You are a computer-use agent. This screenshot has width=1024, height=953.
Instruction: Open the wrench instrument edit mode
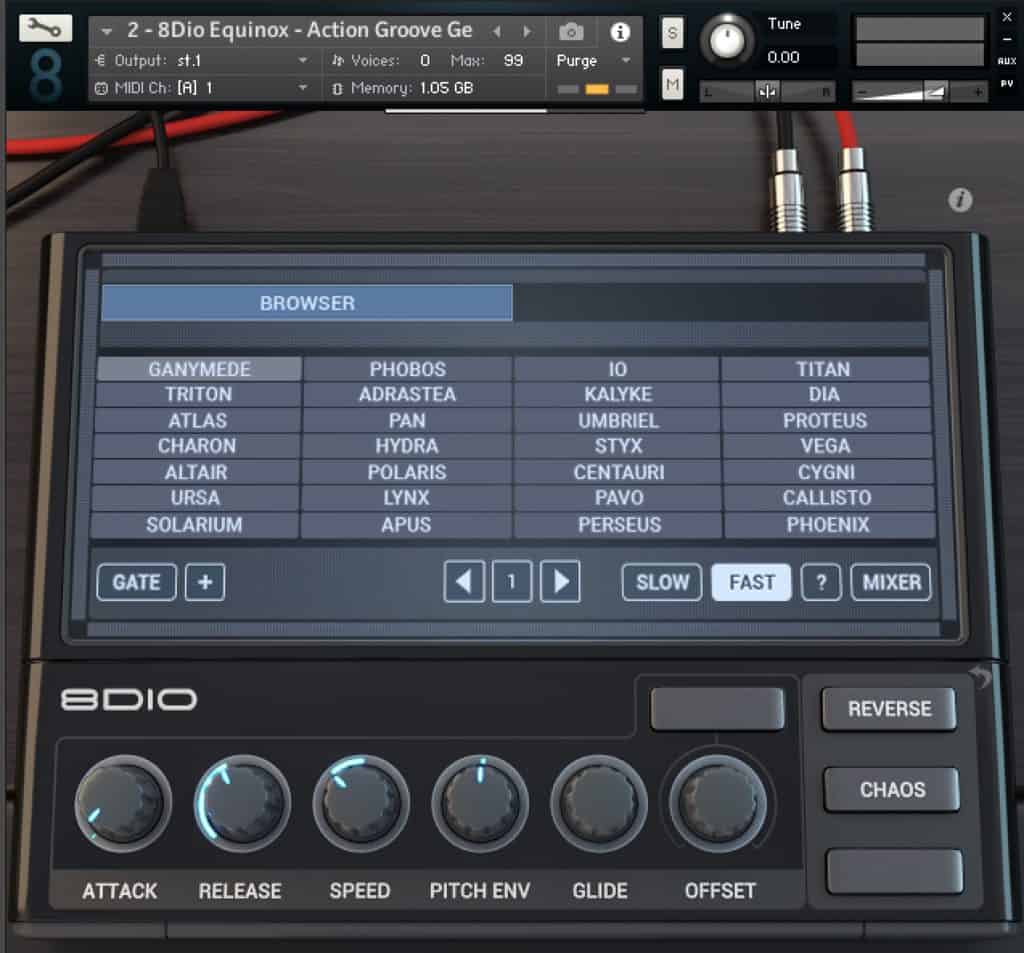coord(45,28)
